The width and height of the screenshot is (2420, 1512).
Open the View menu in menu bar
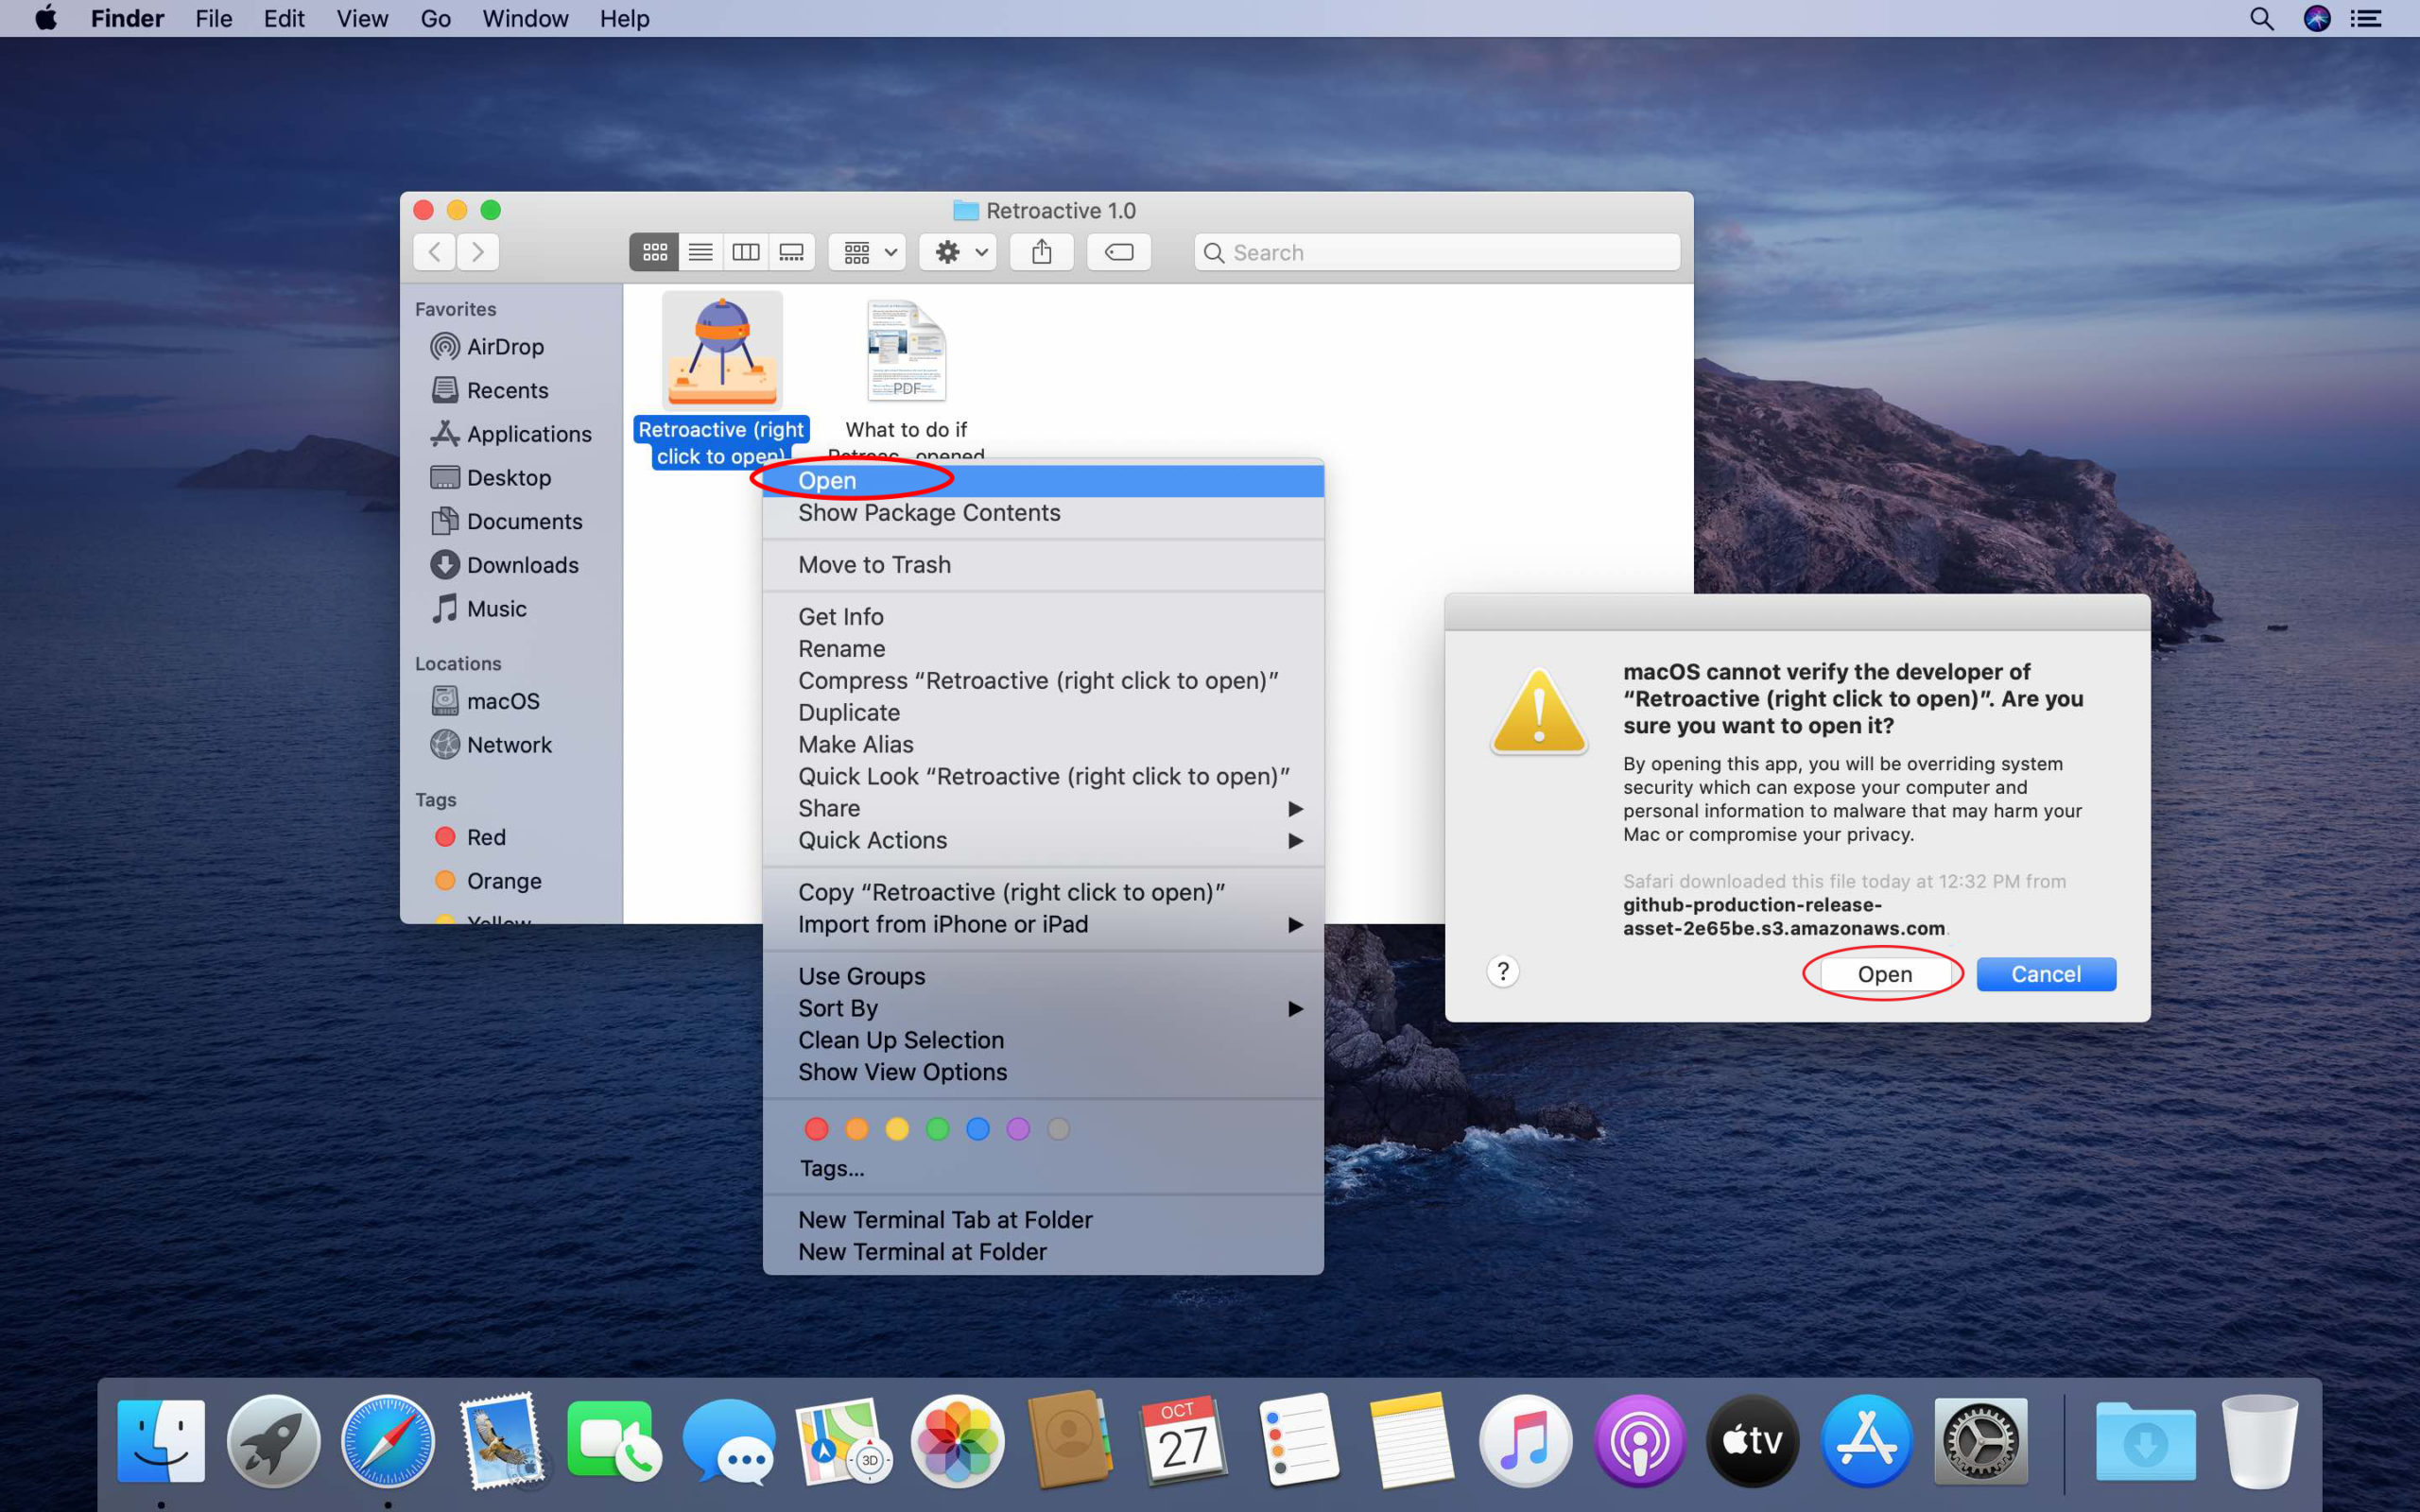pos(362,19)
